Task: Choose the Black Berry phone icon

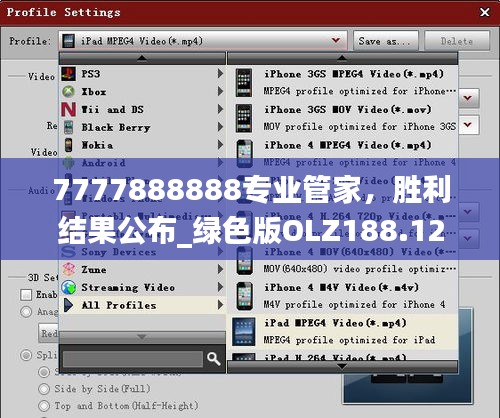Action: click(x=68, y=127)
